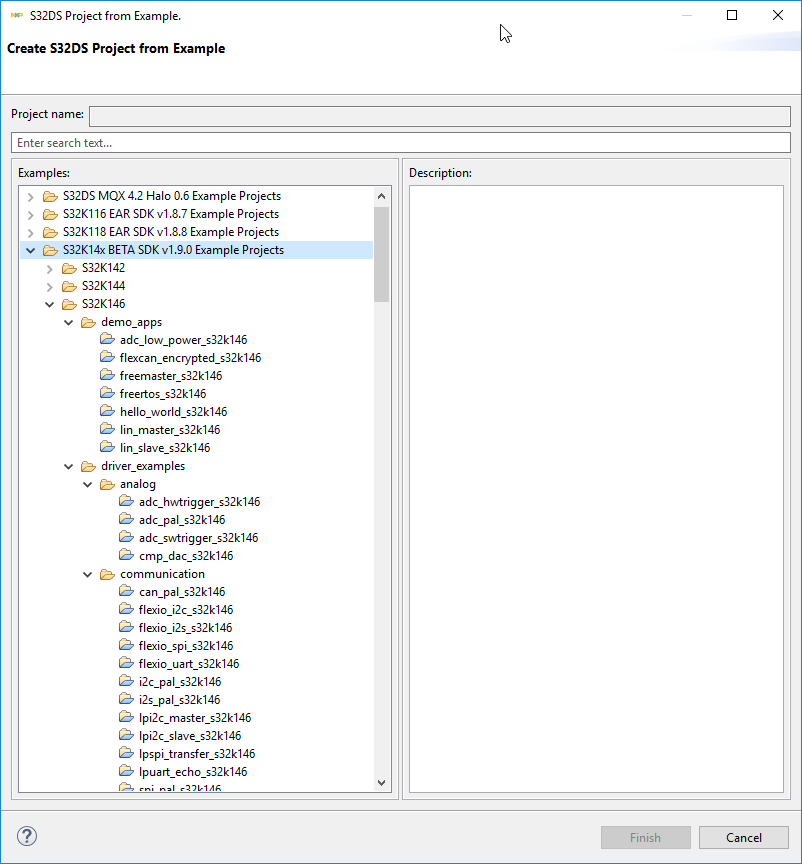This screenshot has height=864, width=802.
Task: Click the examples list scroll down arrow
Action: (381, 782)
